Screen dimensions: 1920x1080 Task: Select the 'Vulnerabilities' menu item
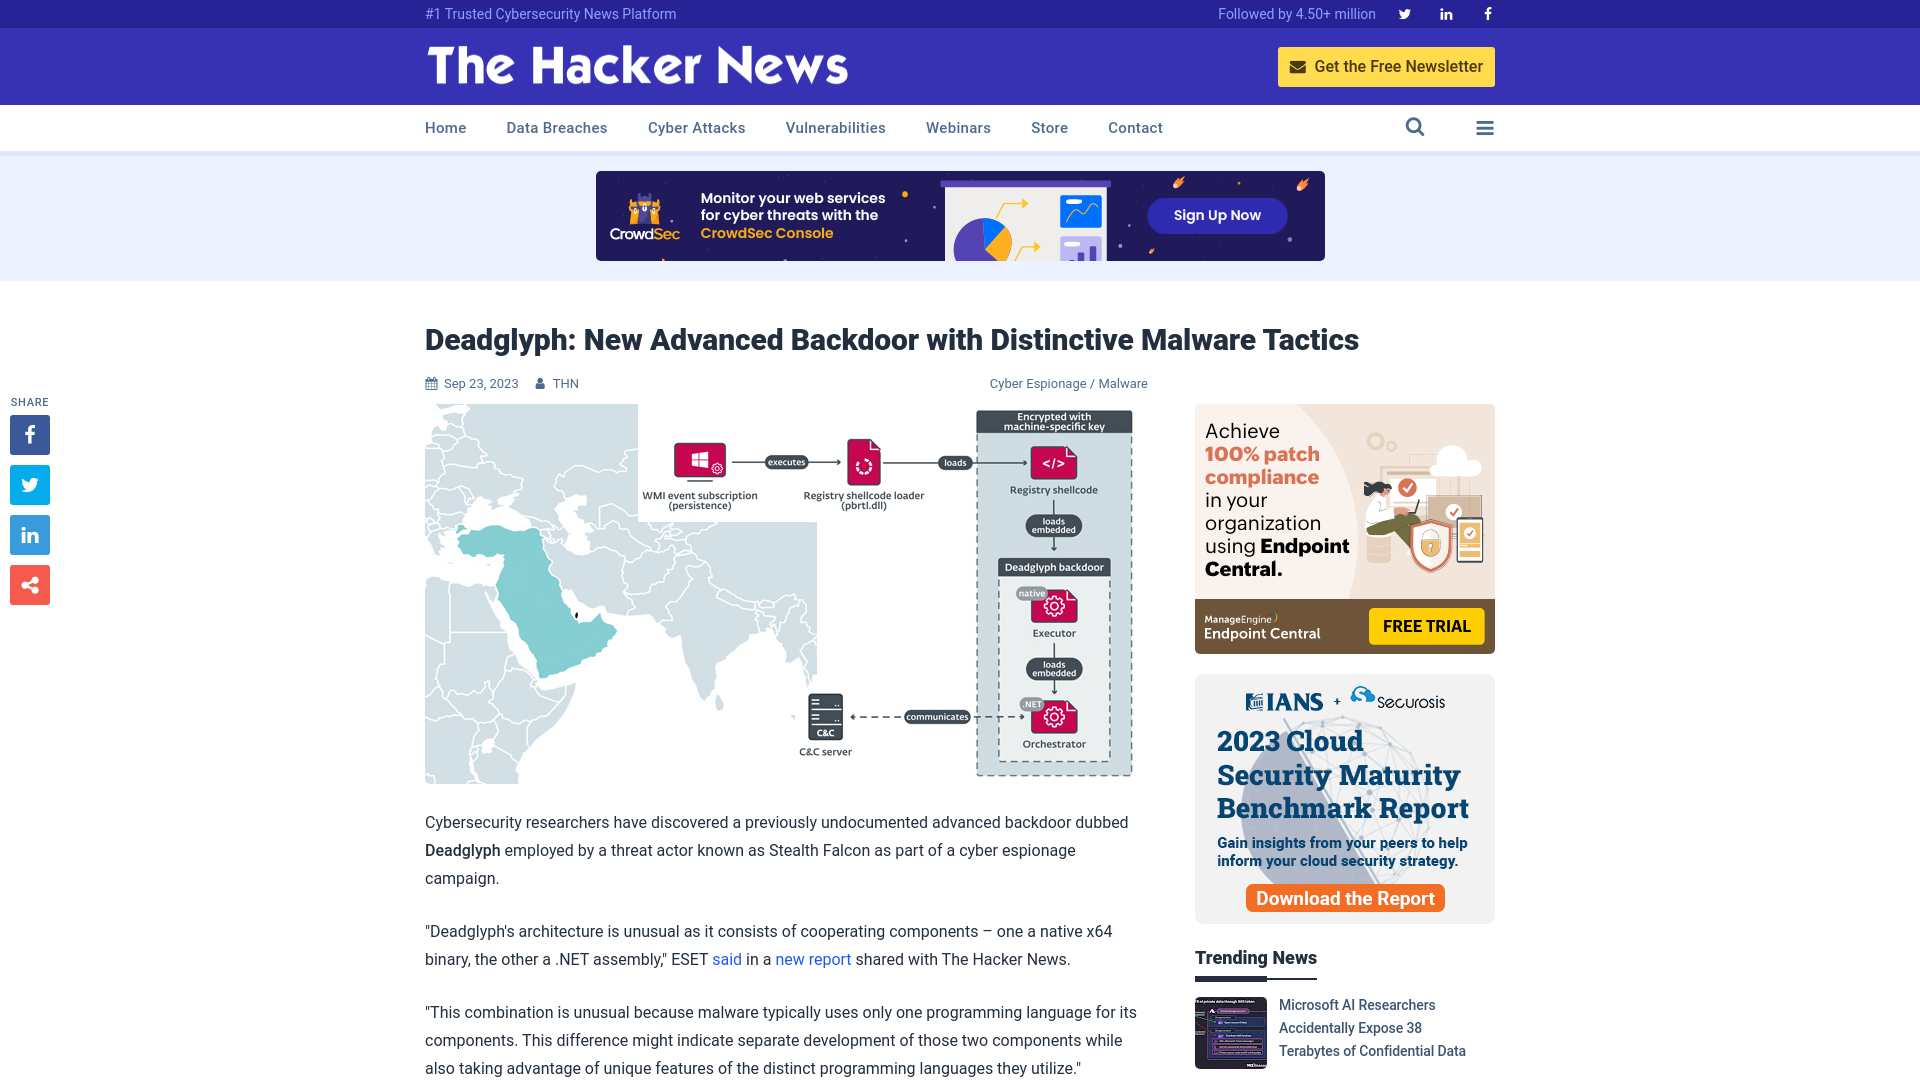[835, 128]
